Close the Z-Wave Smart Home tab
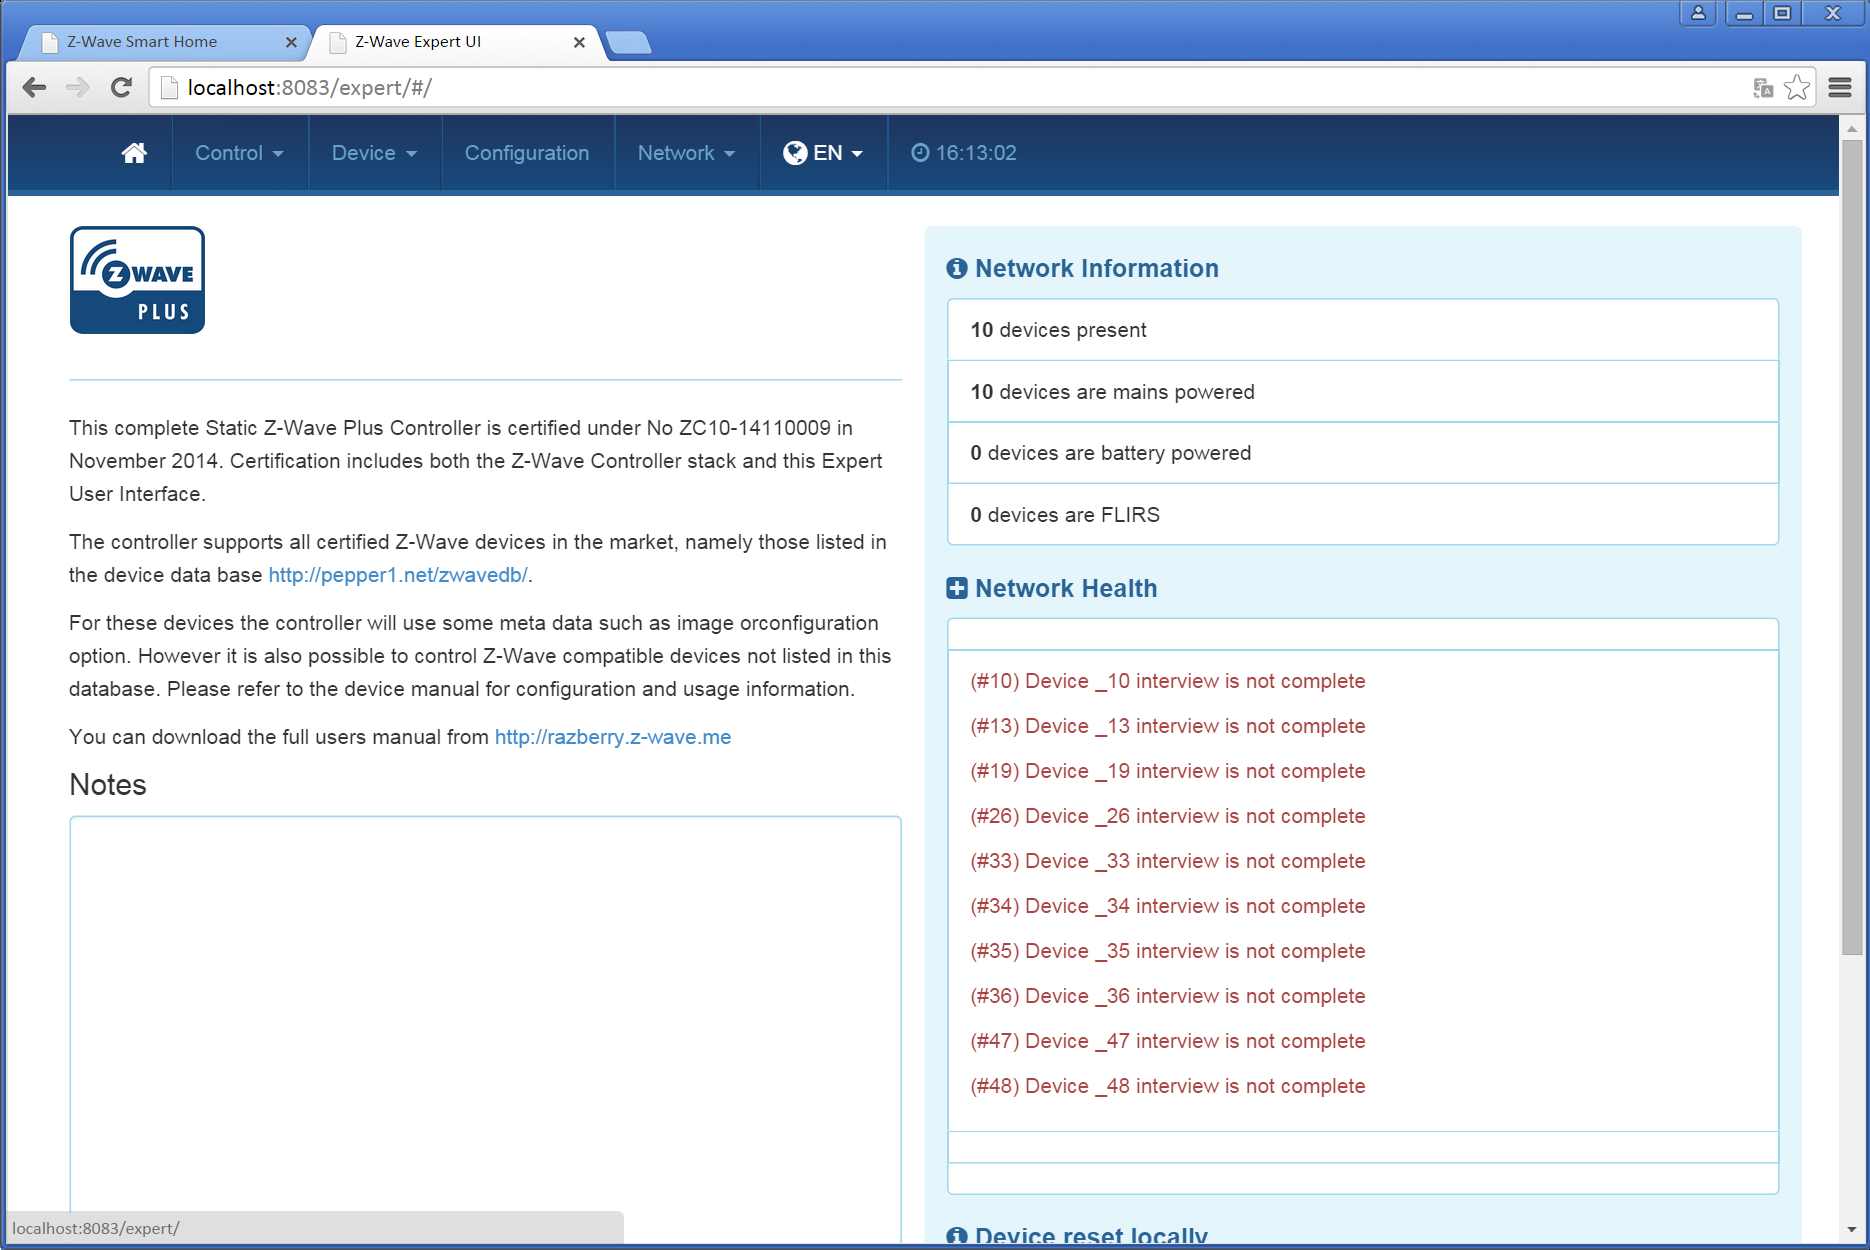This screenshot has height=1250, width=1870. 291,42
